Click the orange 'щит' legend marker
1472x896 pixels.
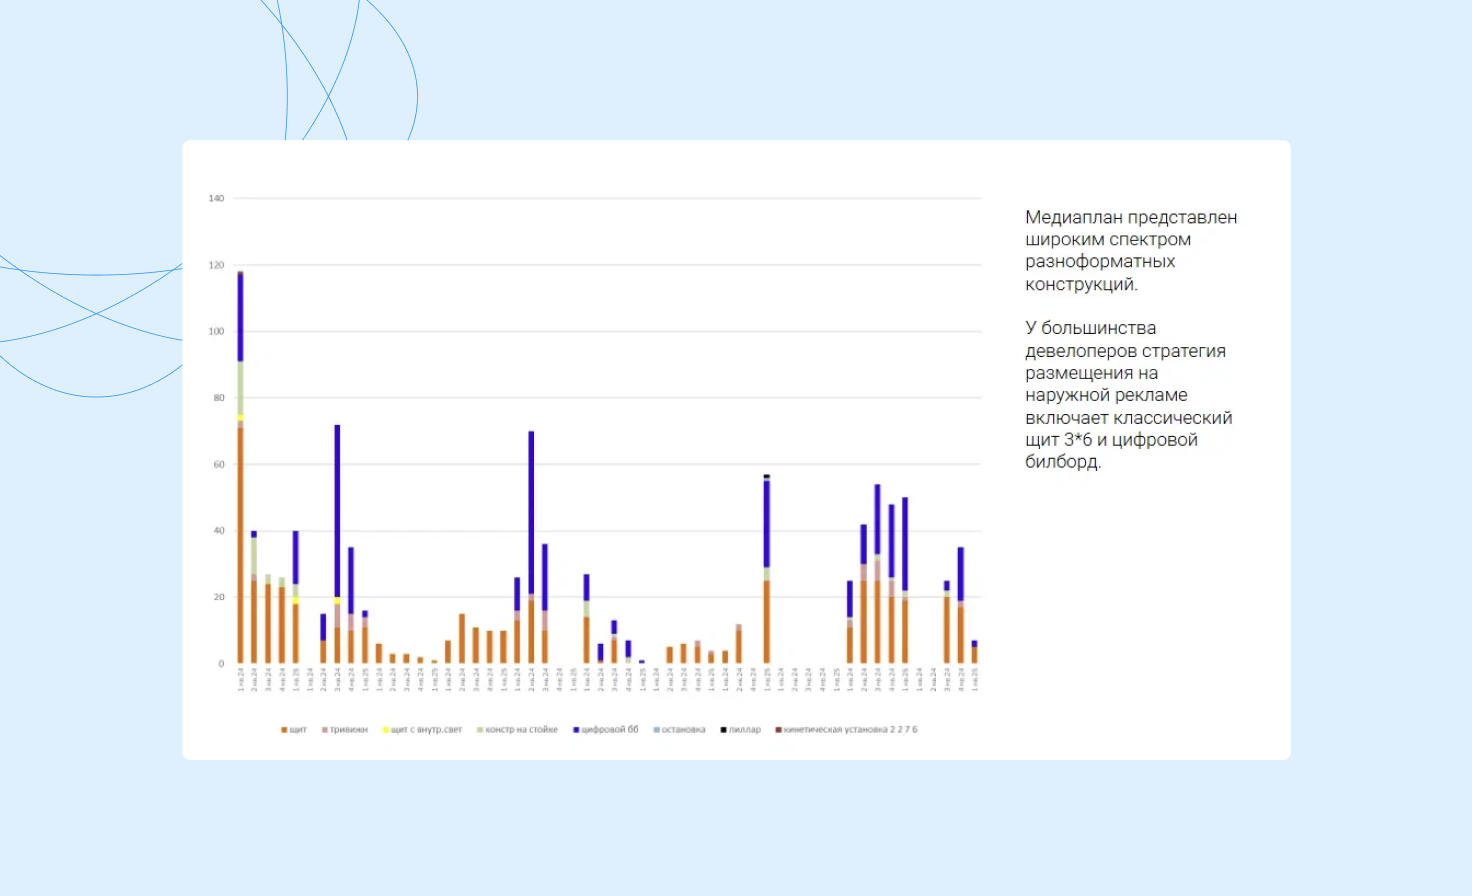tap(285, 730)
